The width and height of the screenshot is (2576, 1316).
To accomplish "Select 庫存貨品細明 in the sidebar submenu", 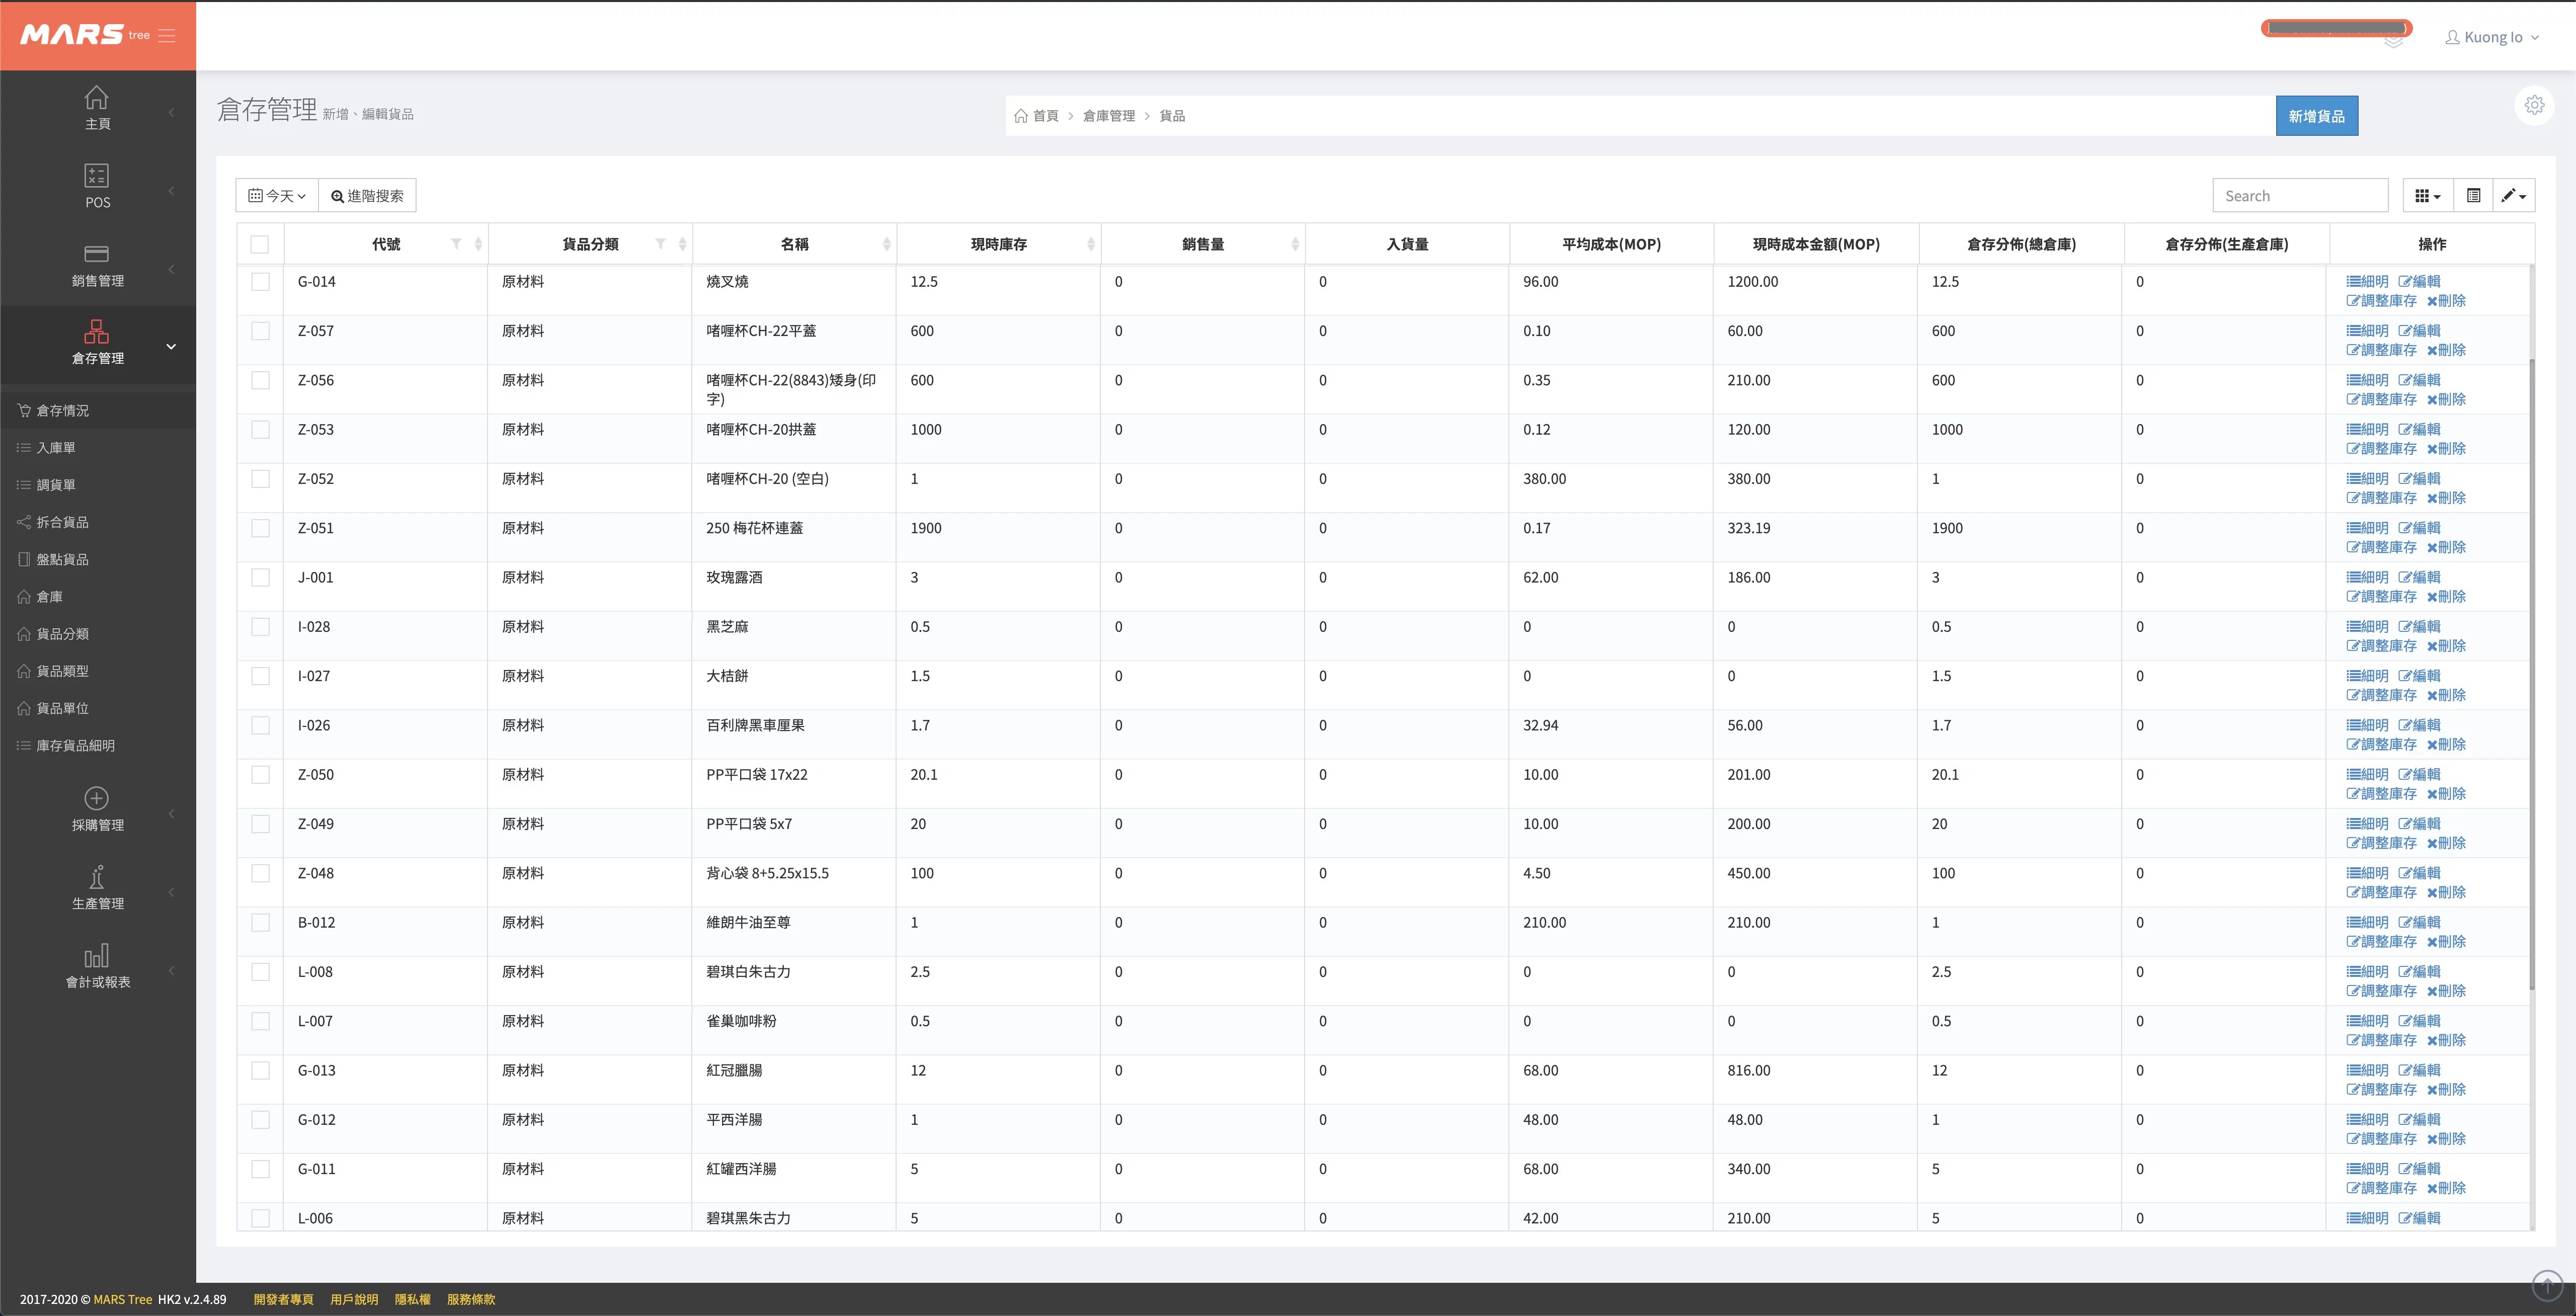I will click(98, 745).
